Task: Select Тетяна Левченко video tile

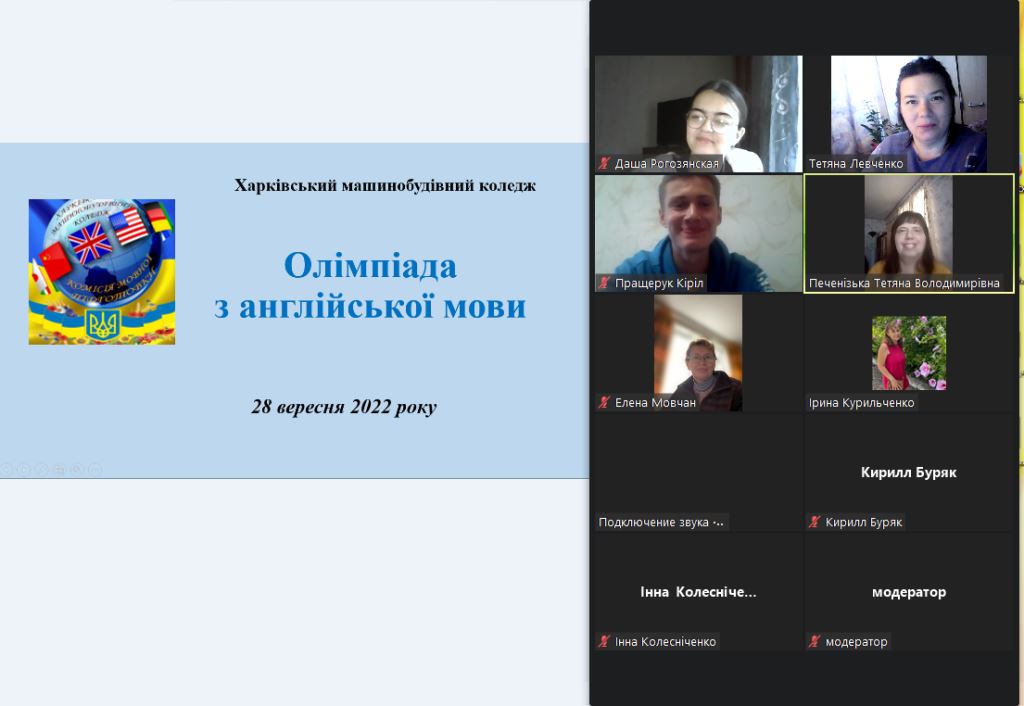Action: click(x=908, y=114)
